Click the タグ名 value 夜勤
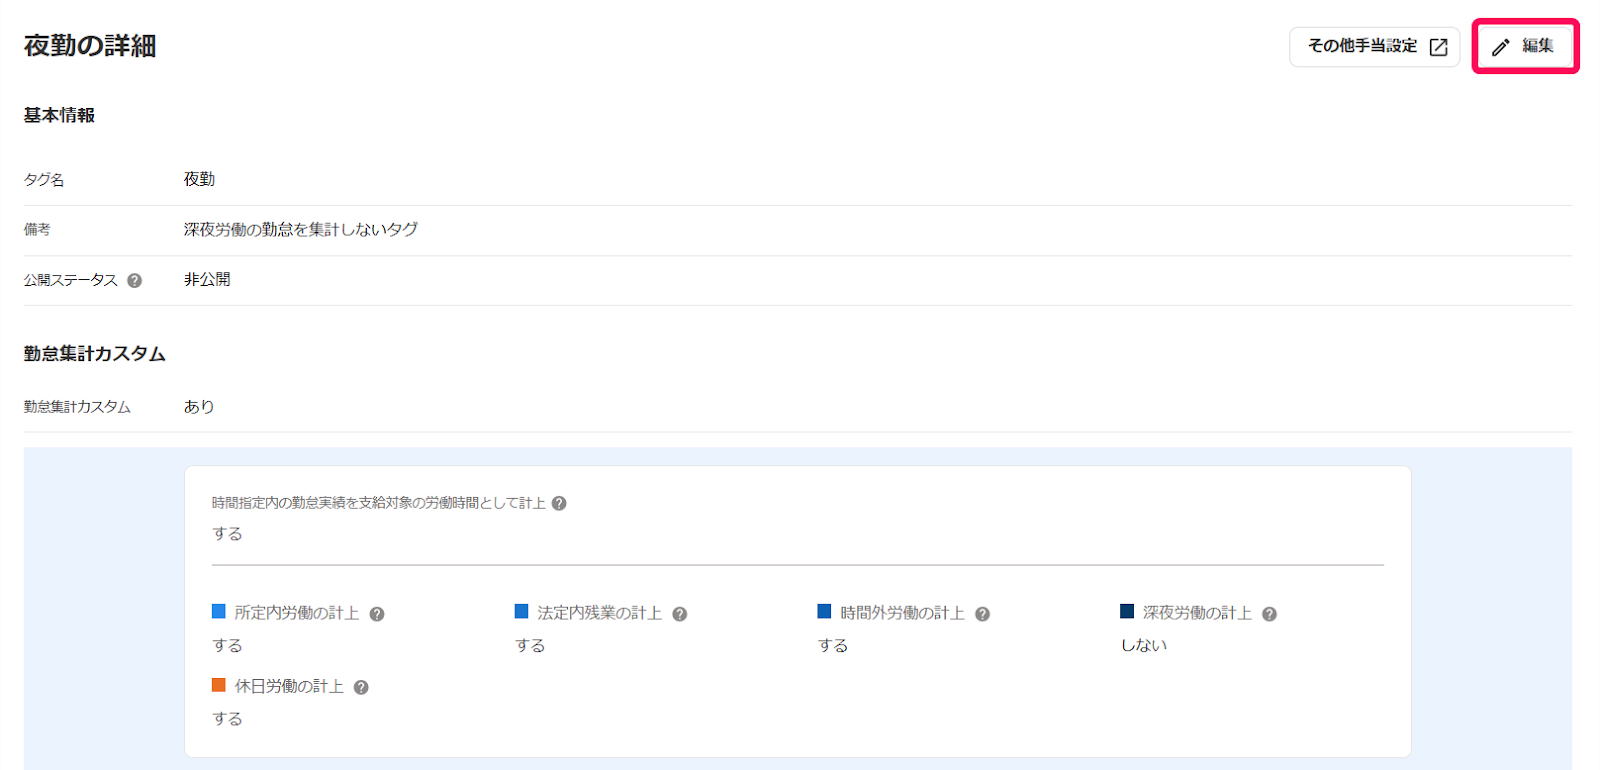Image resolution: width=1600 pixels, height=770 pixels. pyautogui.click(x=199, y=179)
